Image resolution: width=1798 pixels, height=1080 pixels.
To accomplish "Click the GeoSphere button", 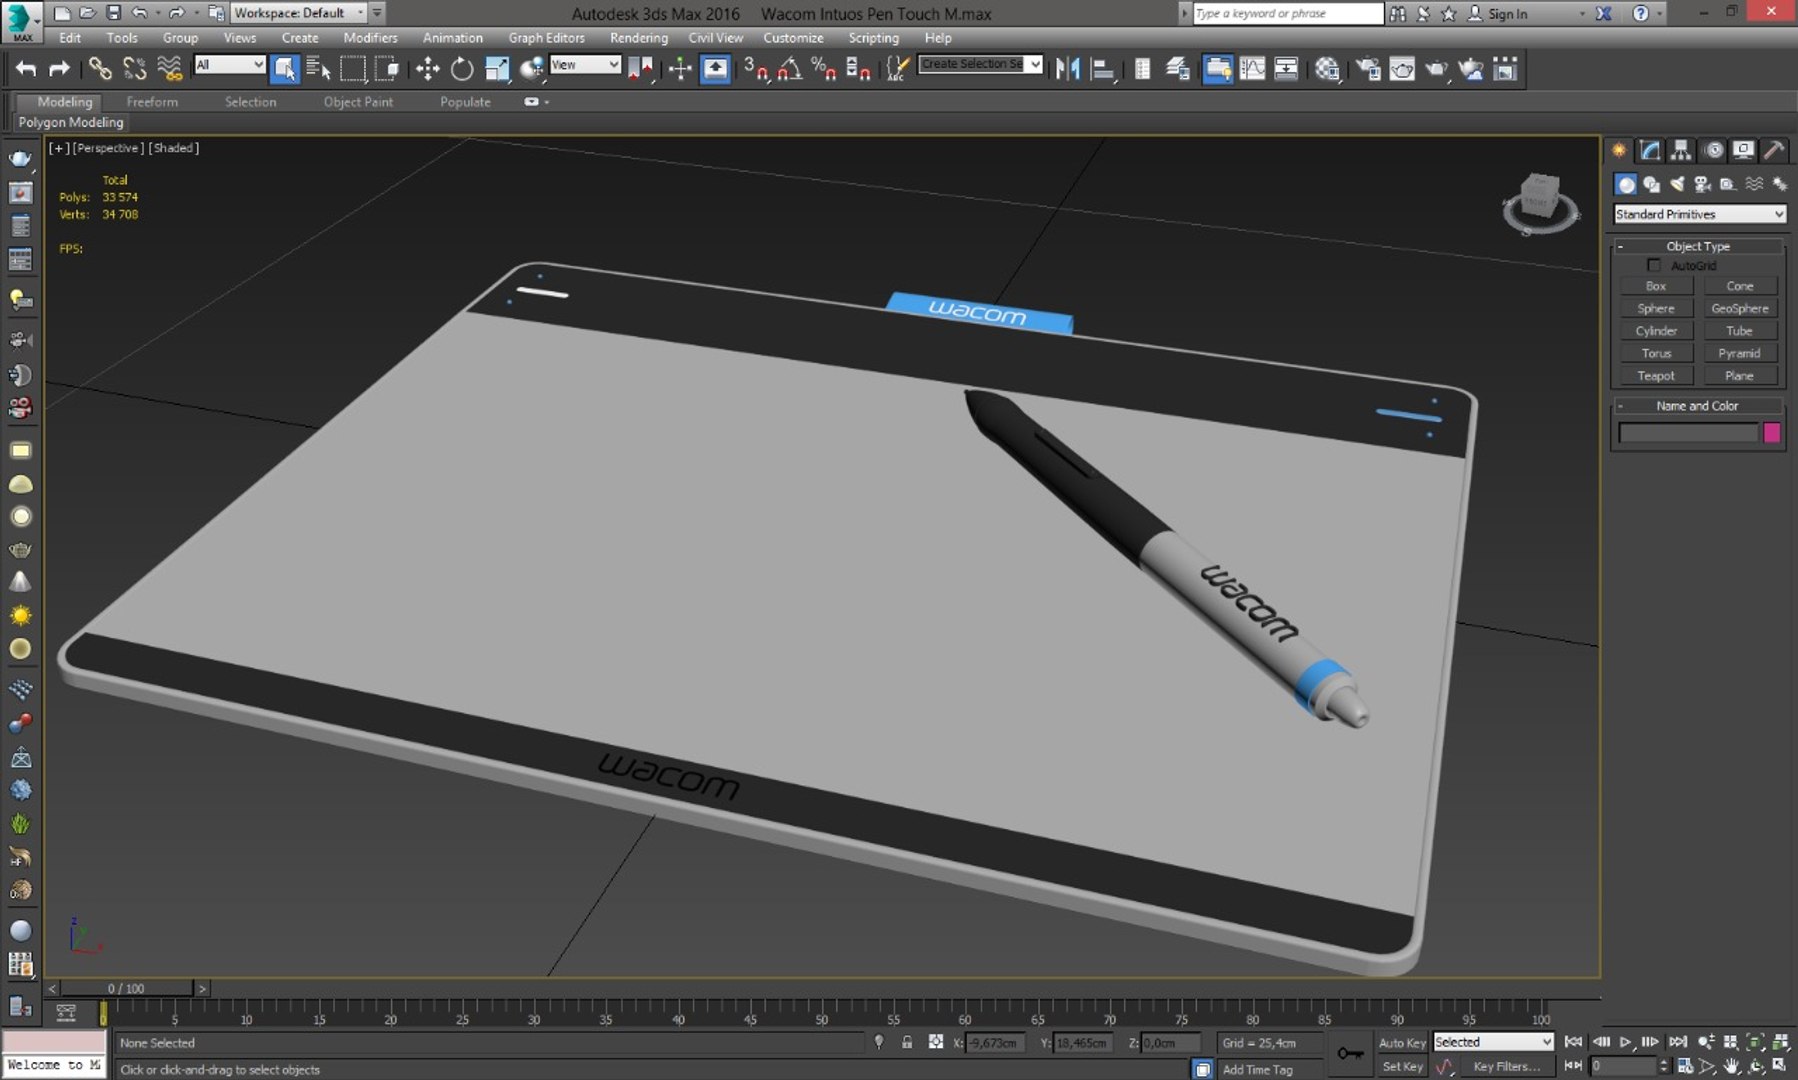I will click(1740, 308).
